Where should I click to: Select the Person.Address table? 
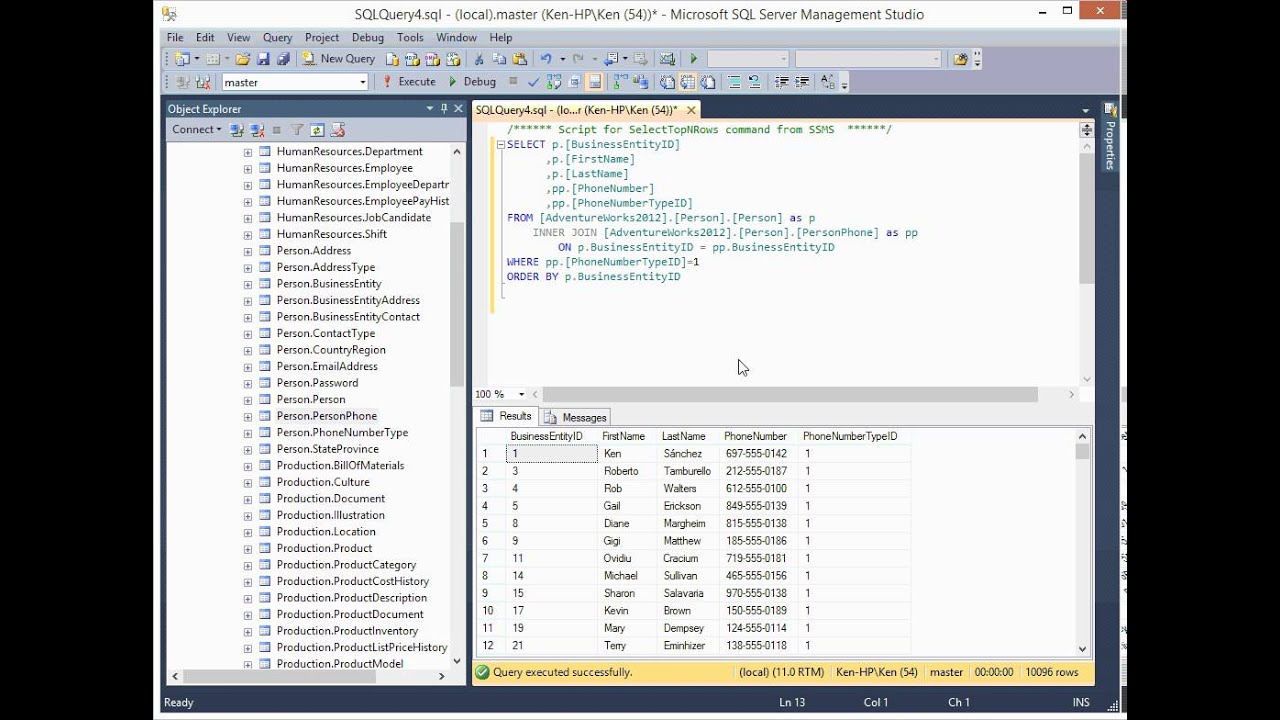tap(314, 251)
